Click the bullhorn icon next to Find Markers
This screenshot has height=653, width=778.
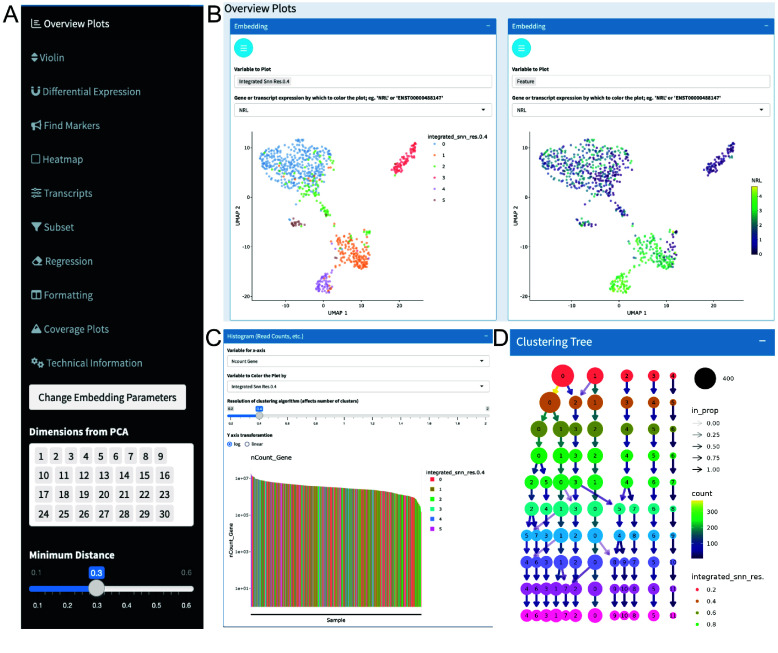pos(36,125)
